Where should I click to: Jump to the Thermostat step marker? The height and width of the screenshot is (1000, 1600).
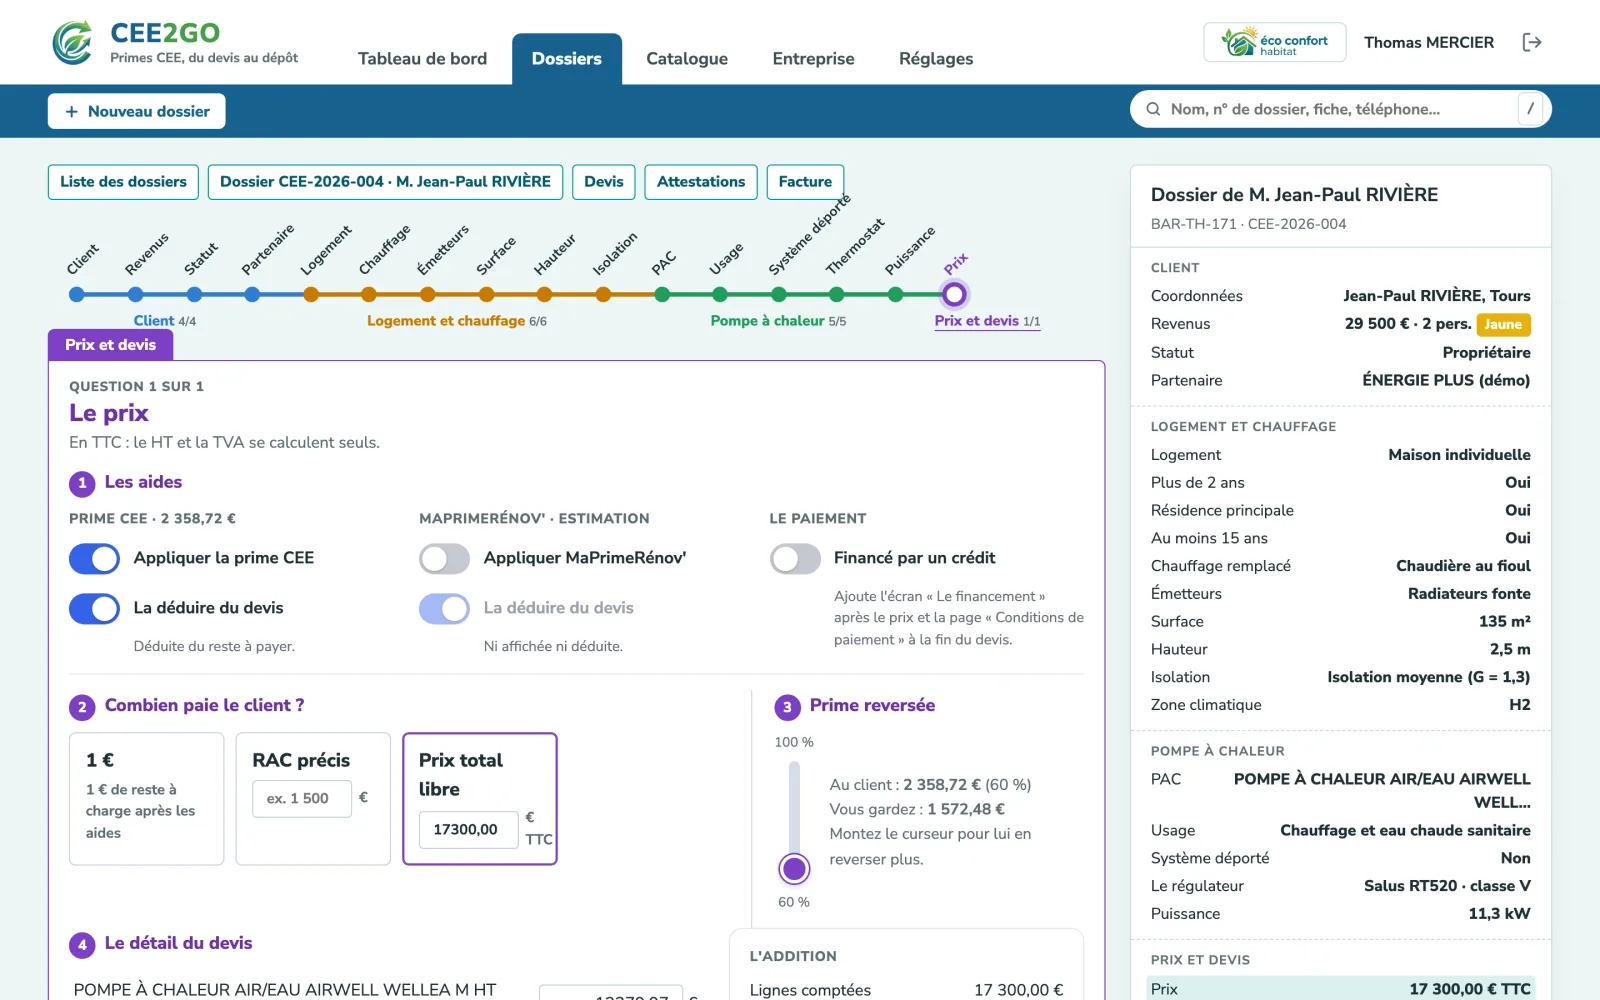click(837, 294)
